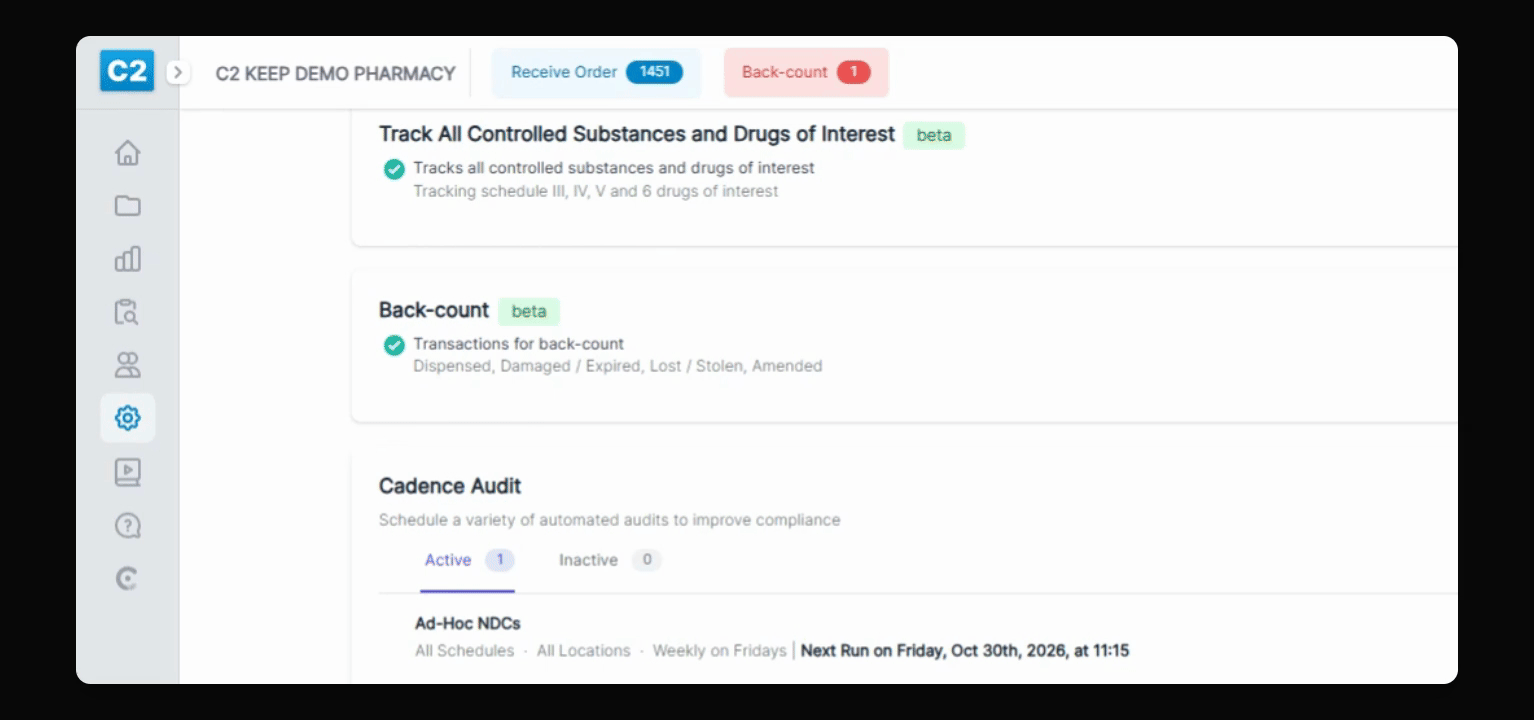Image resolution: width=1534 pixels, height=720 pixels.
Task: Open the video tutorials sidebar icon
Action: click(x=127, y=472)
